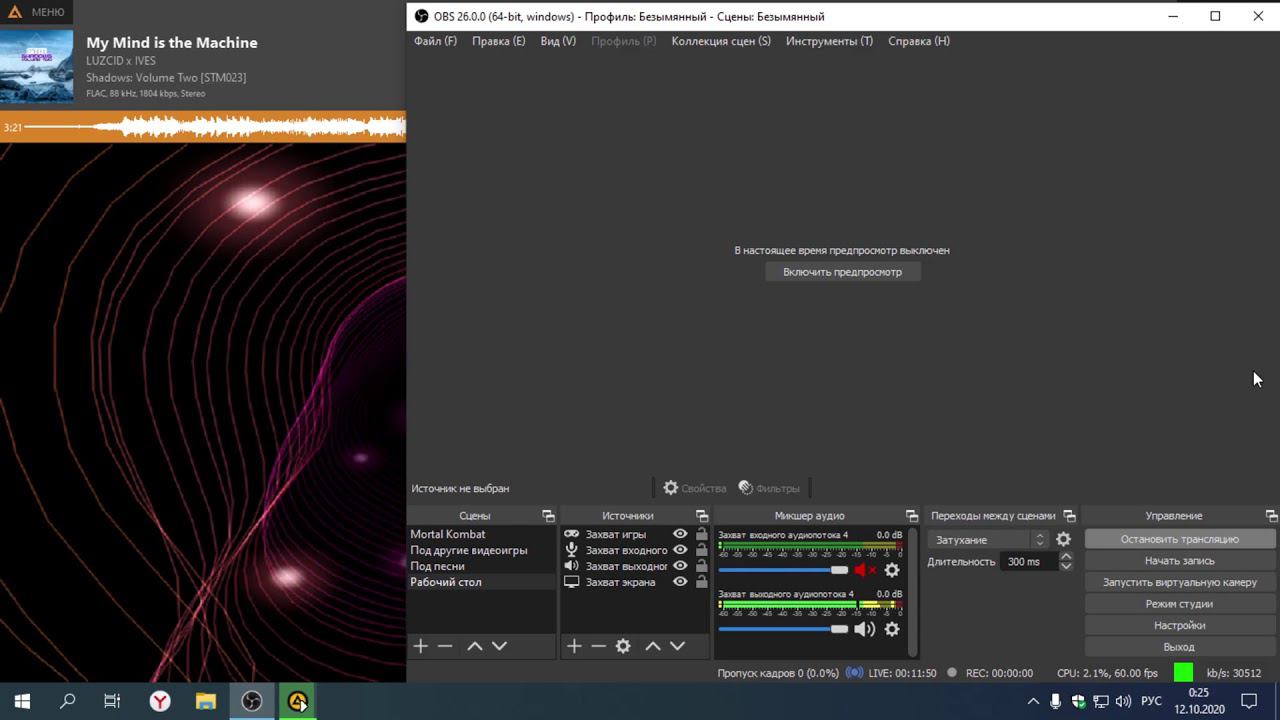The width and height of the screenshot is (1280, 720).
Task: Click Включить предпросмотр button
Action: point(842,272)
